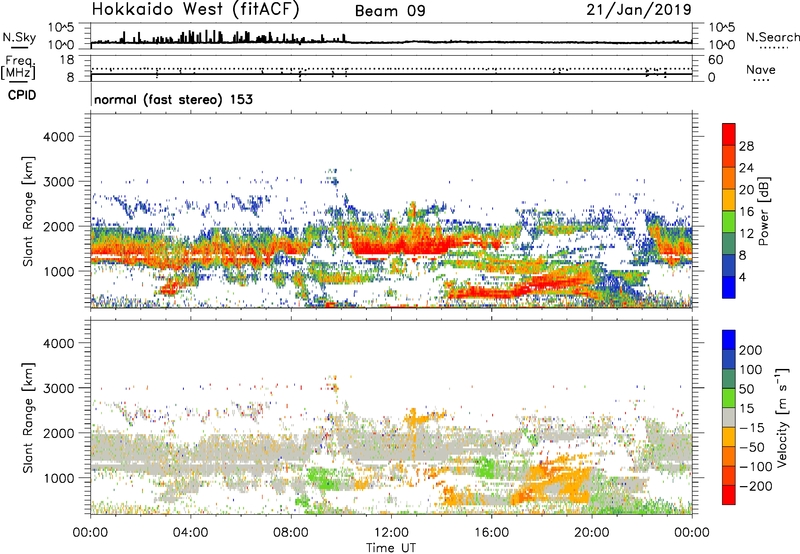Click the 'normal (fast stereo) 153' text
The image size is (800, 554).
(173, 100)
